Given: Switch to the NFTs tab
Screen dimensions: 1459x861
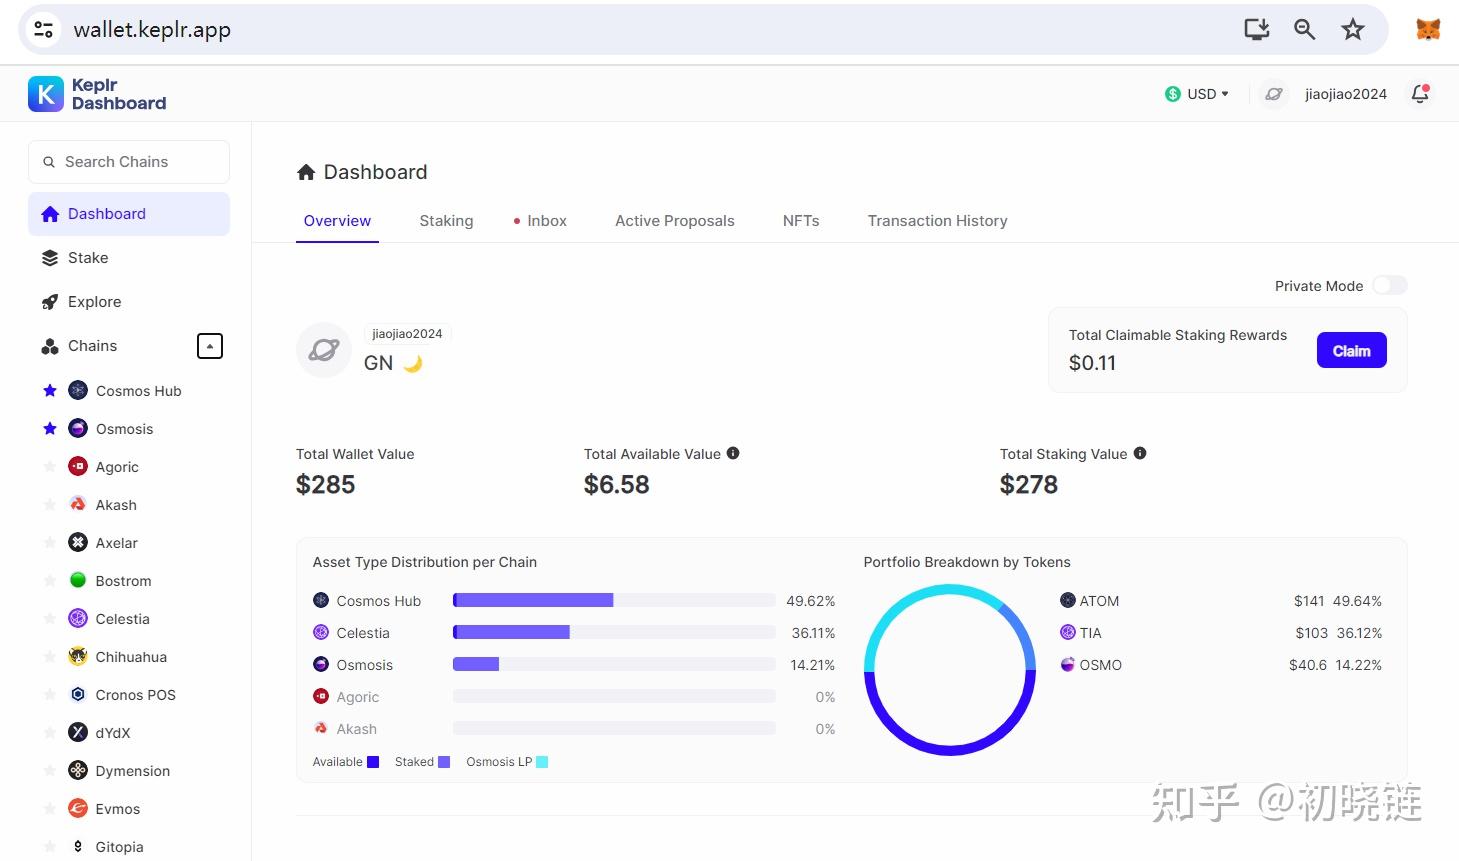Looking at the screenshot, I should [x=801, y=221].
